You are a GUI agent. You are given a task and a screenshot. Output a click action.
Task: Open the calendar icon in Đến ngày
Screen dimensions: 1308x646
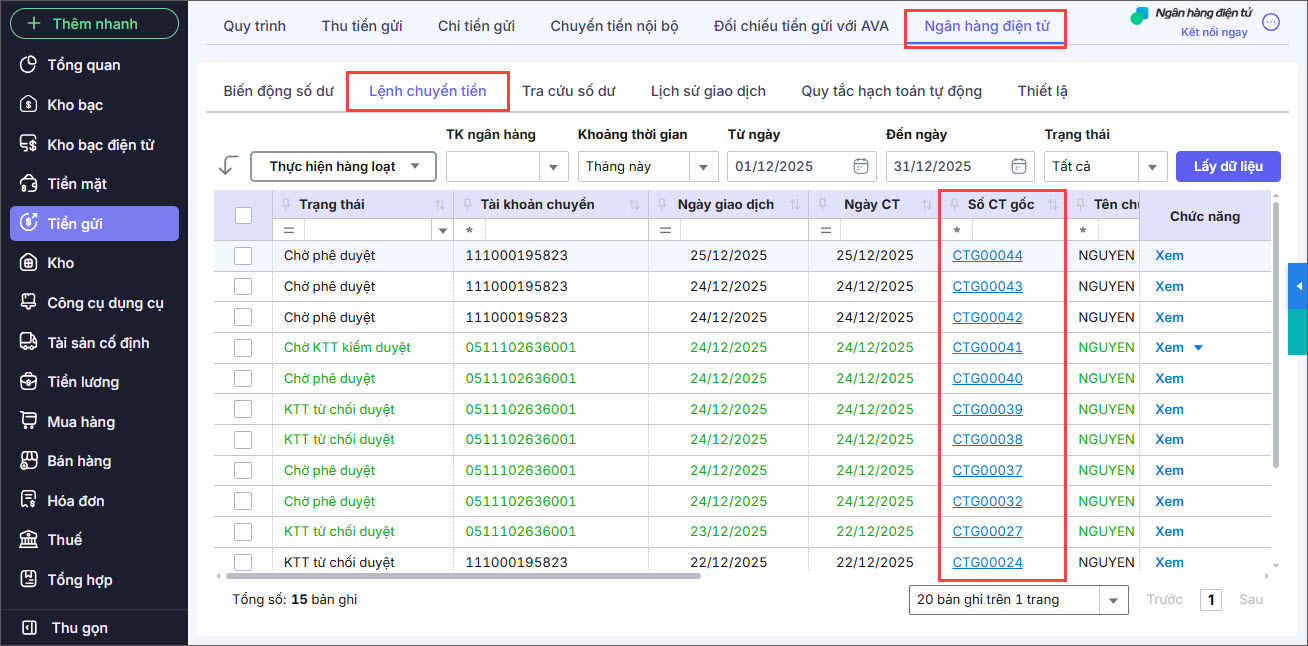pos(1018,166)
